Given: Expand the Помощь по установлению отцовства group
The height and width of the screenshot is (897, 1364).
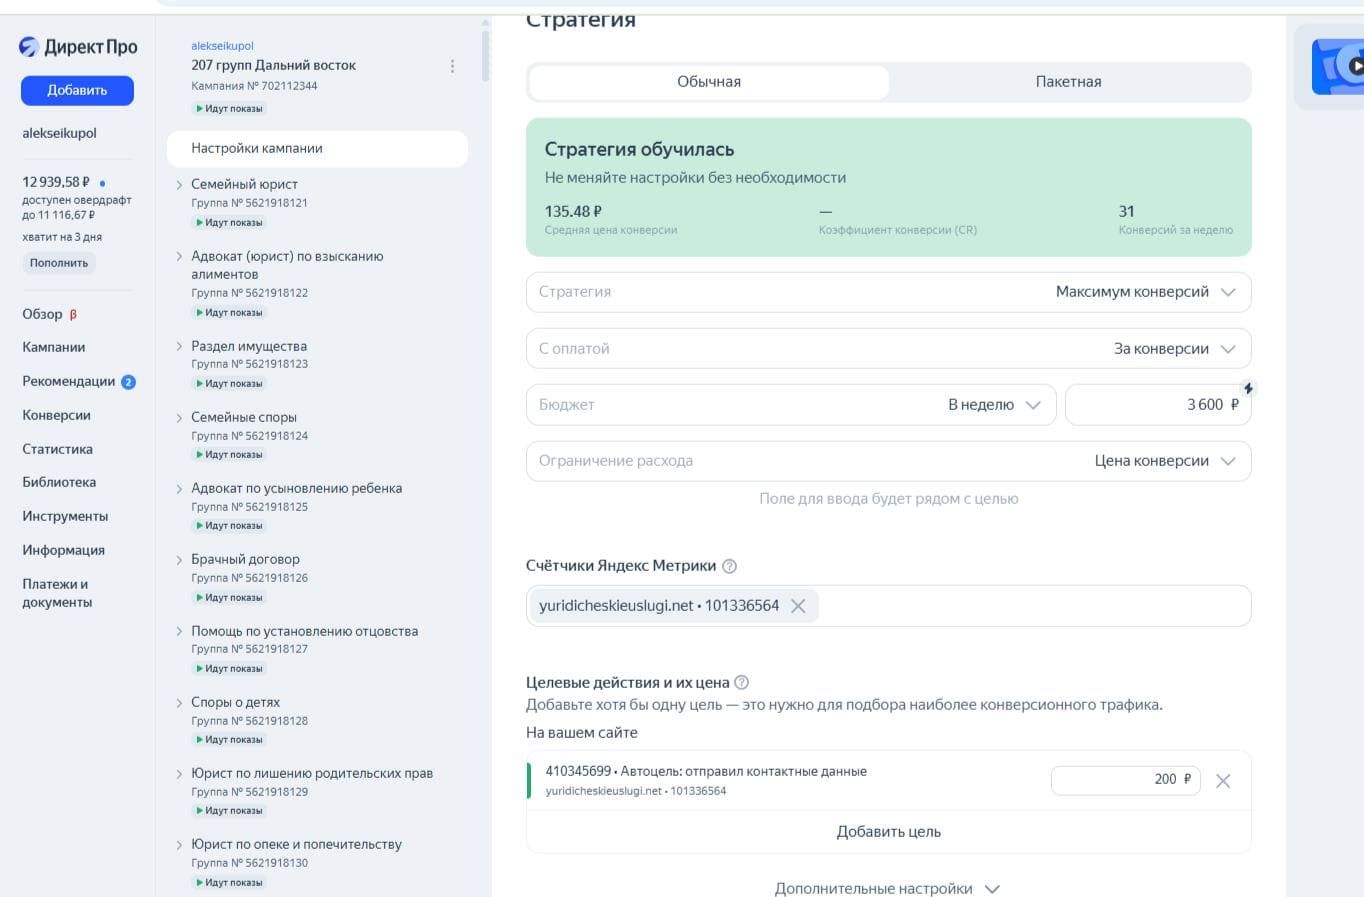Looking at the screenshot, I should coord(179,632).
